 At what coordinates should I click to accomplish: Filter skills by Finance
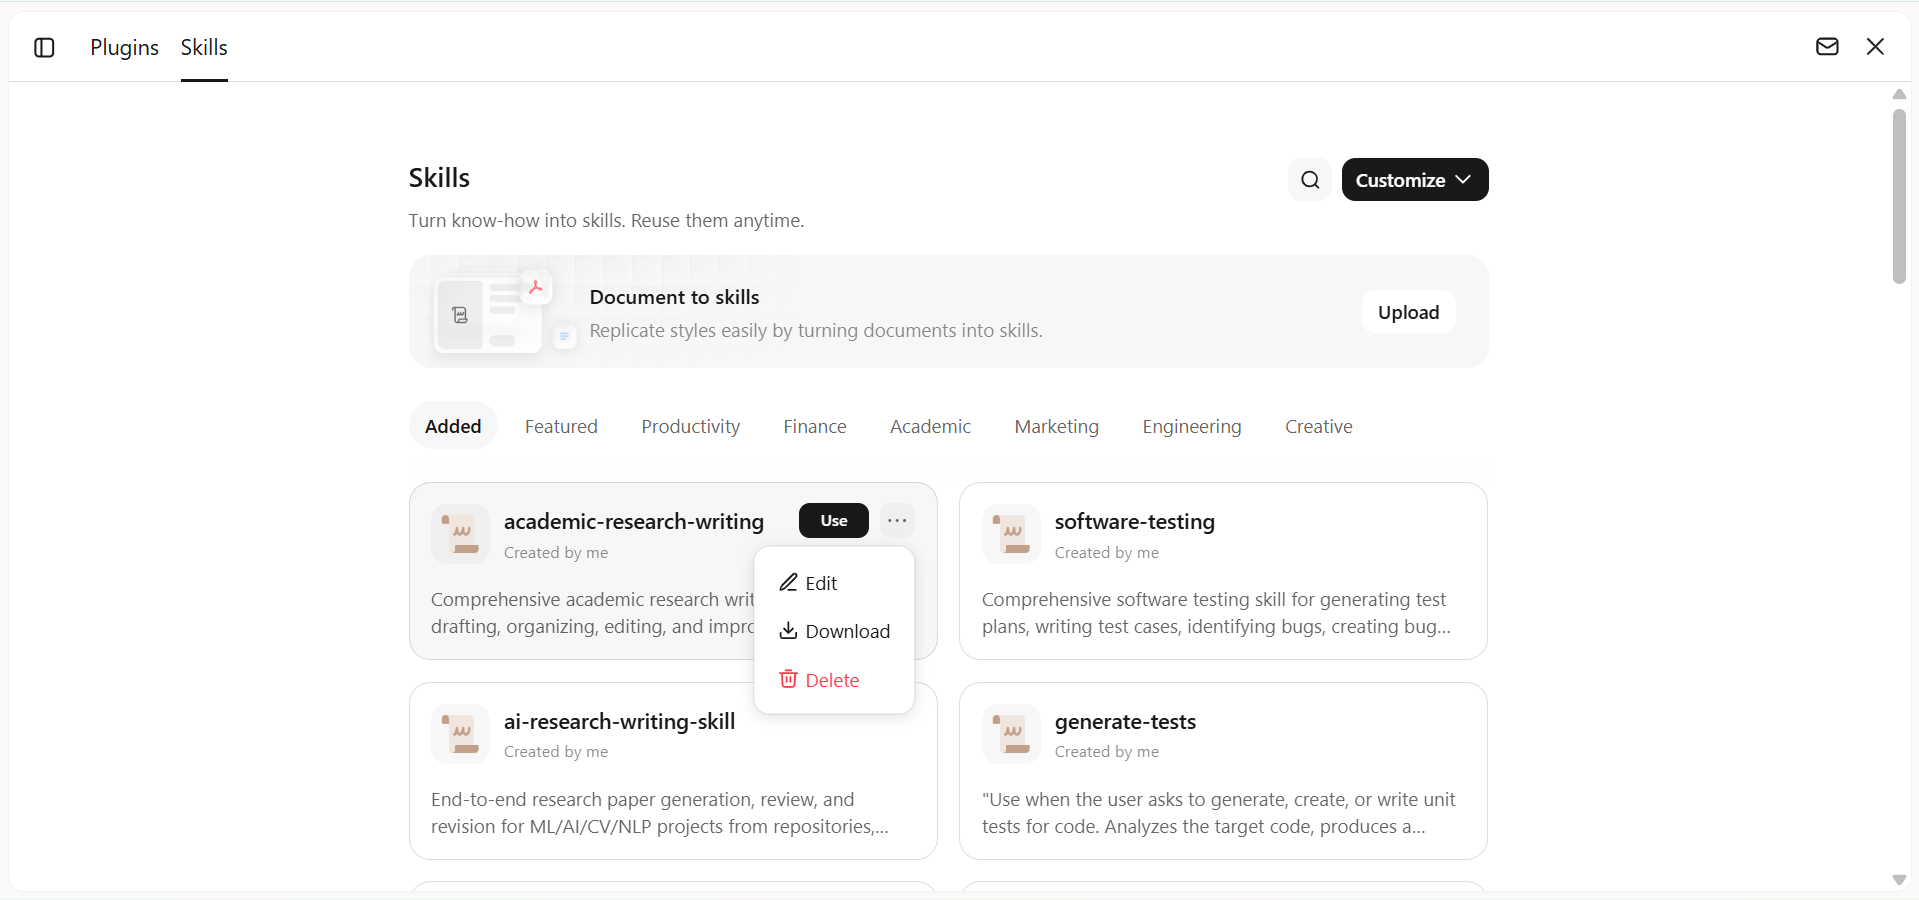tap(815, 426)
